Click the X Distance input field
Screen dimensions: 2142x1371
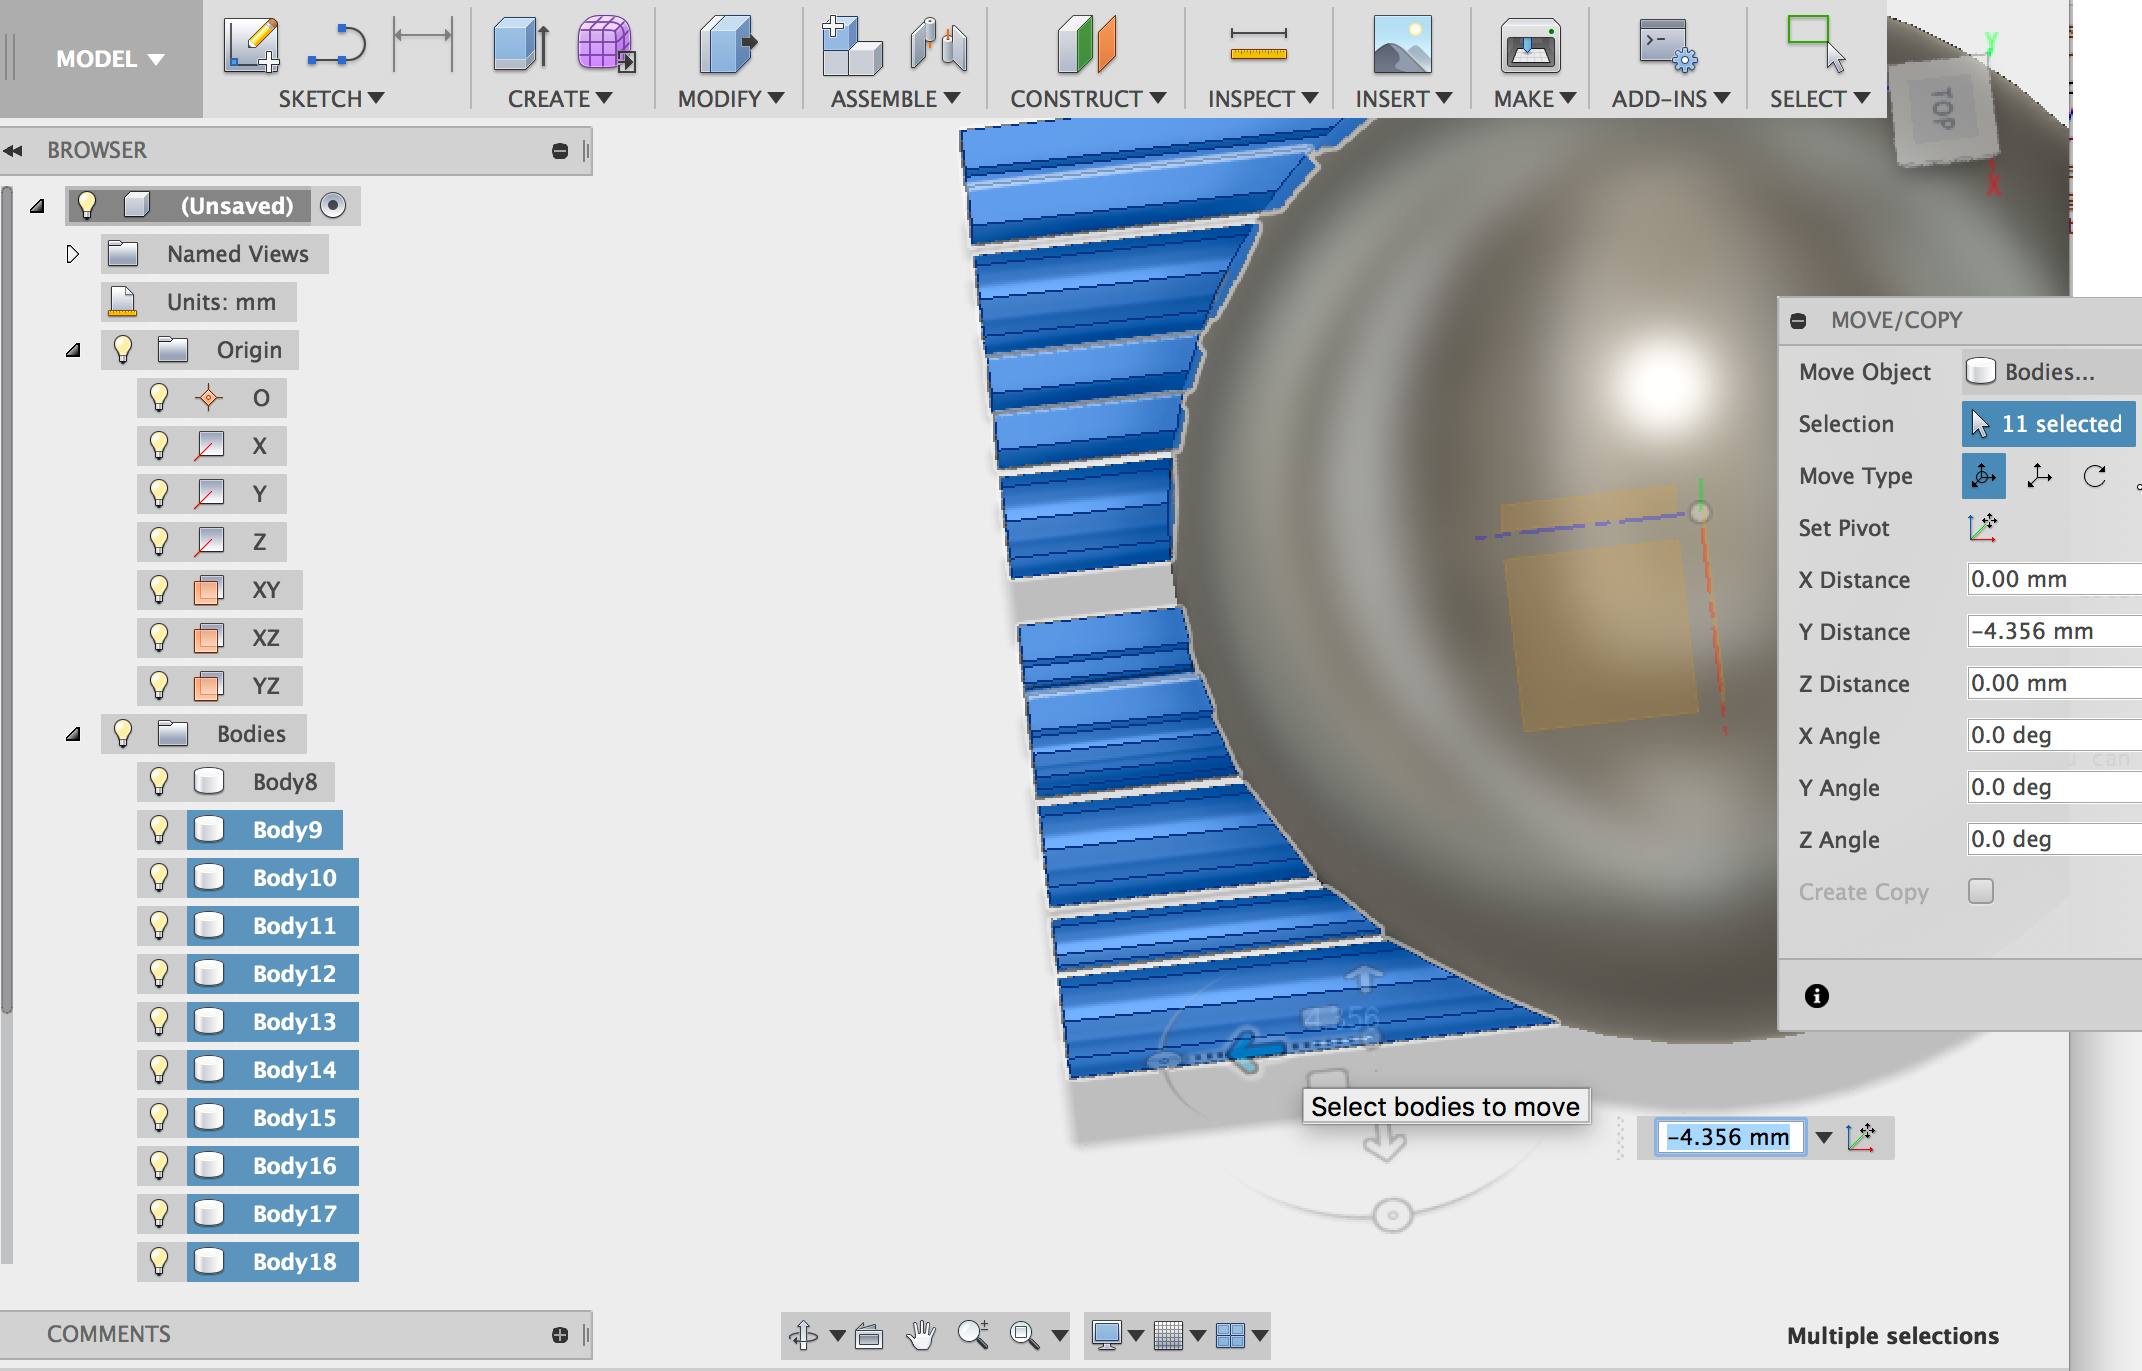click(x=2054, y=580)
